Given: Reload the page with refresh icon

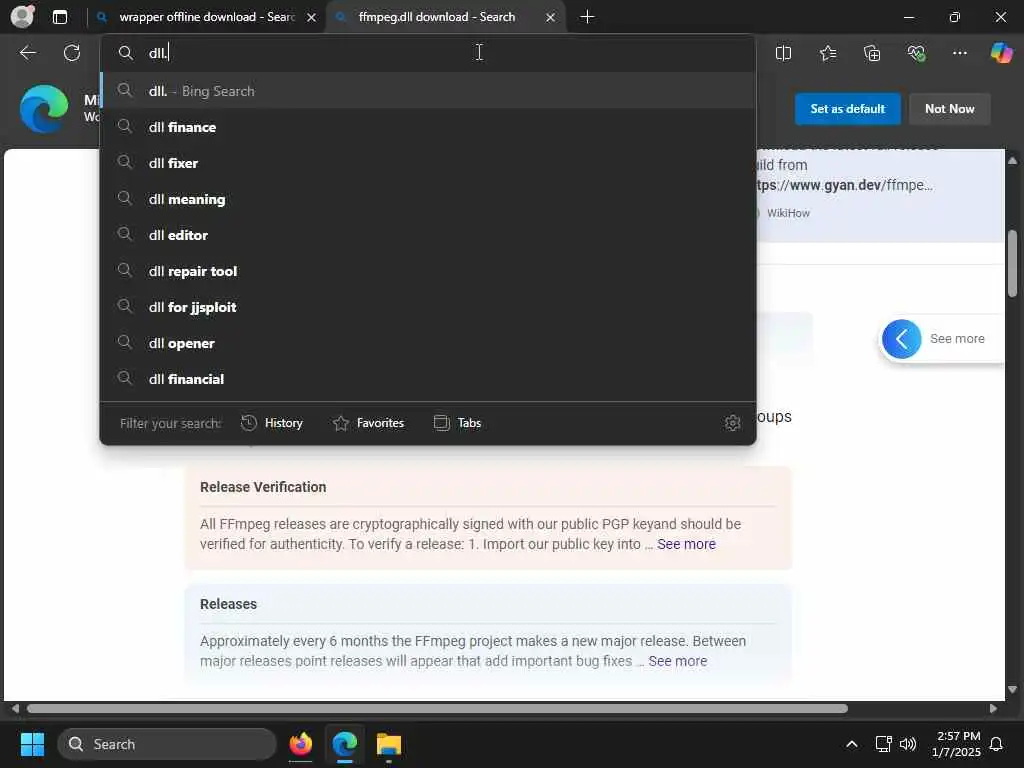Looking at the screenshot, I should (x=72, y=53).
